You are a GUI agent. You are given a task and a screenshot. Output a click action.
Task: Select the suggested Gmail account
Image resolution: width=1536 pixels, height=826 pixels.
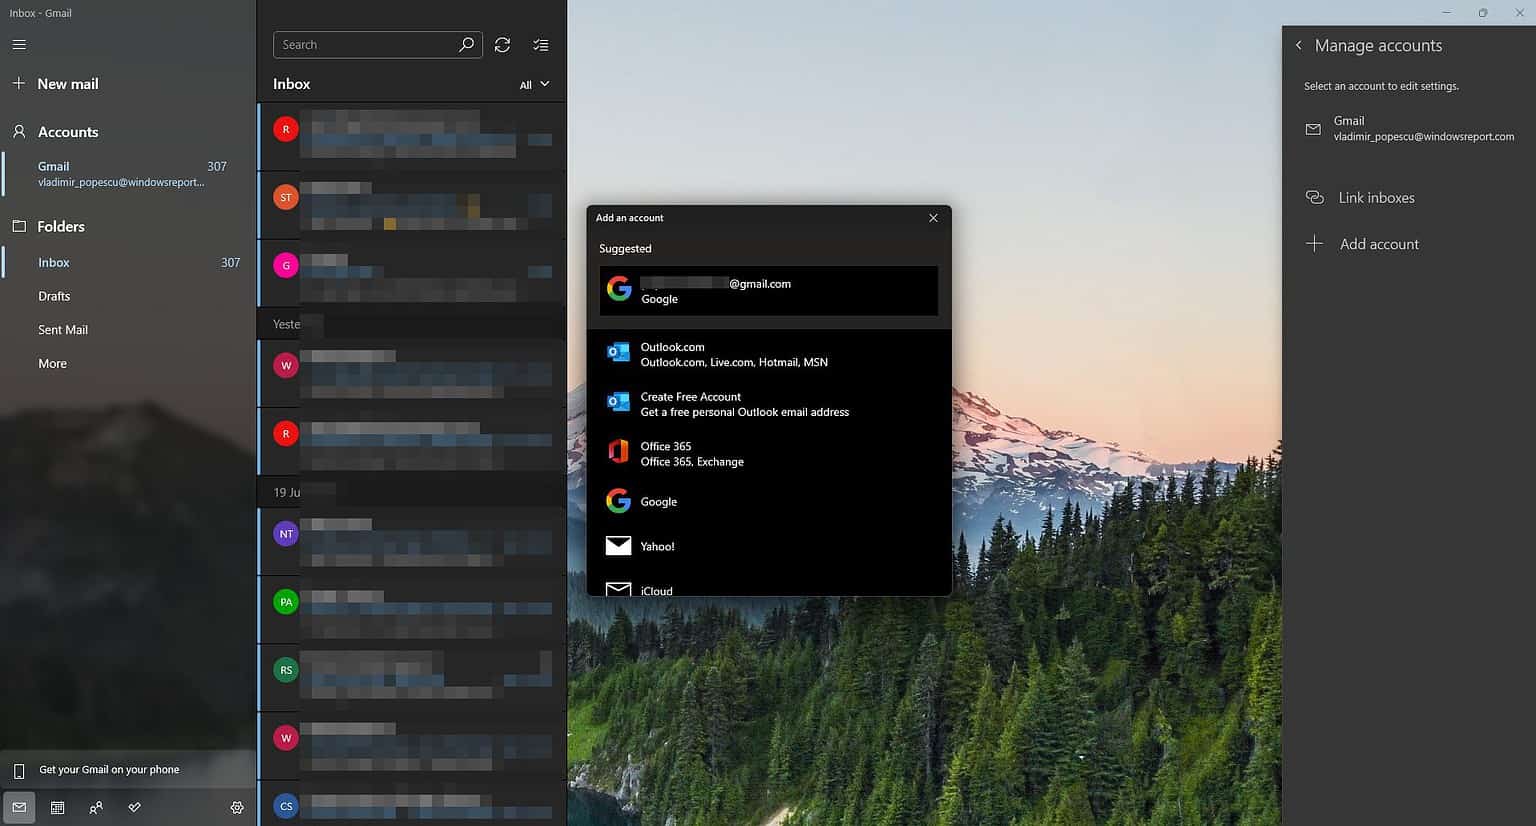click(x=767, y=290)
